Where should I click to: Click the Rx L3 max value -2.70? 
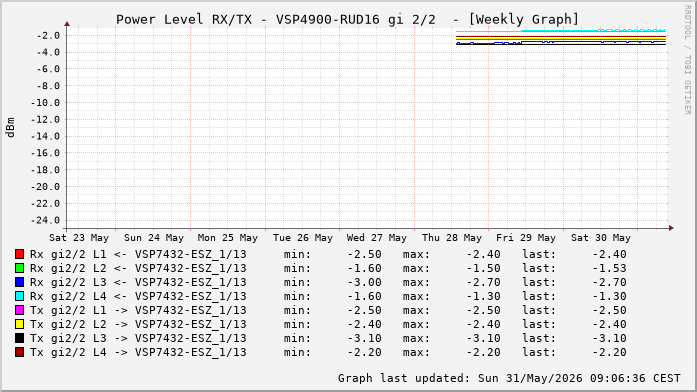(484, 282)
